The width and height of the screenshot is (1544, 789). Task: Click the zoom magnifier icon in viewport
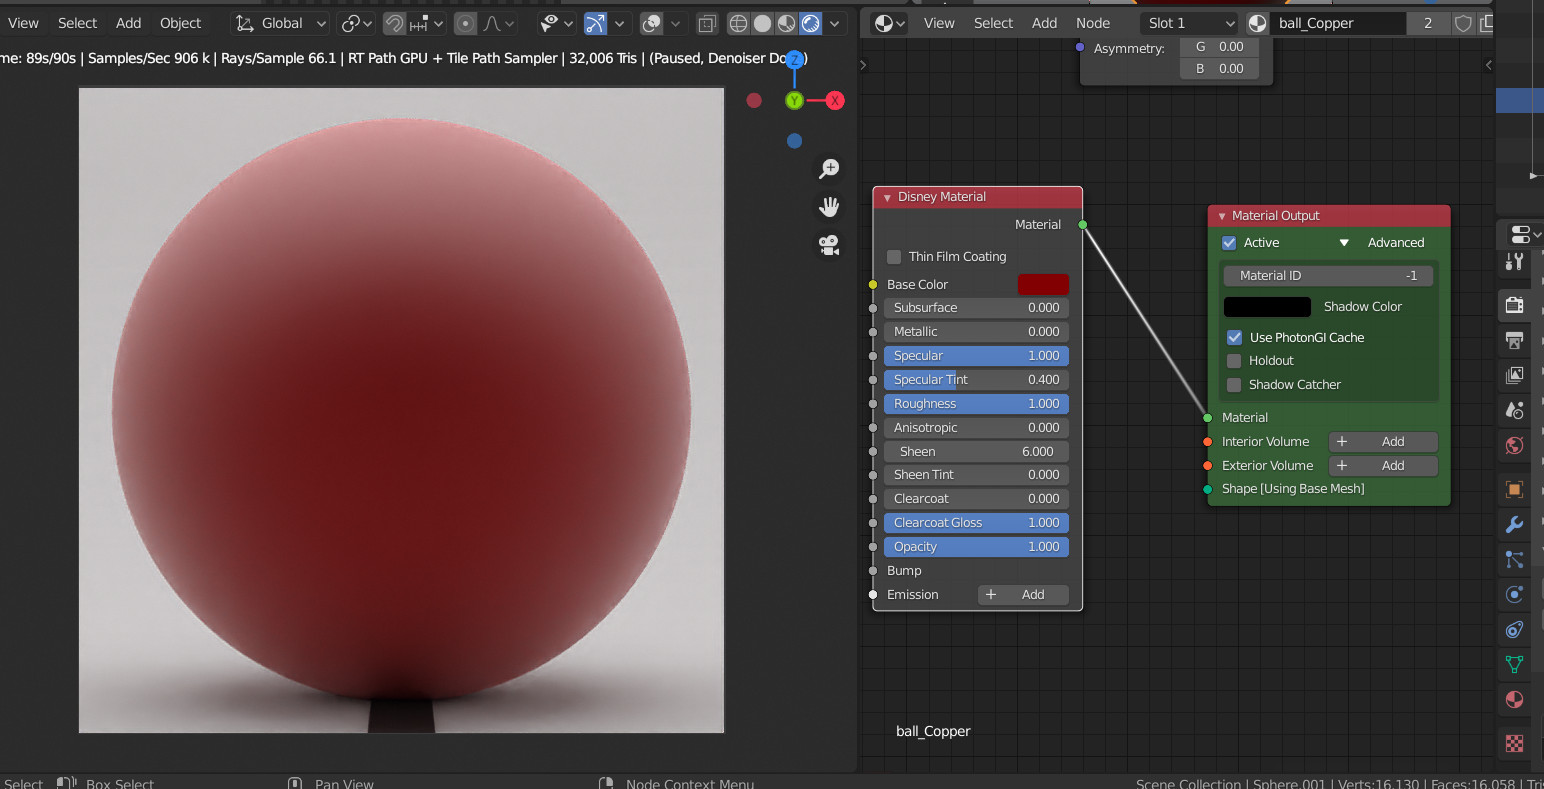coord(829,169)
